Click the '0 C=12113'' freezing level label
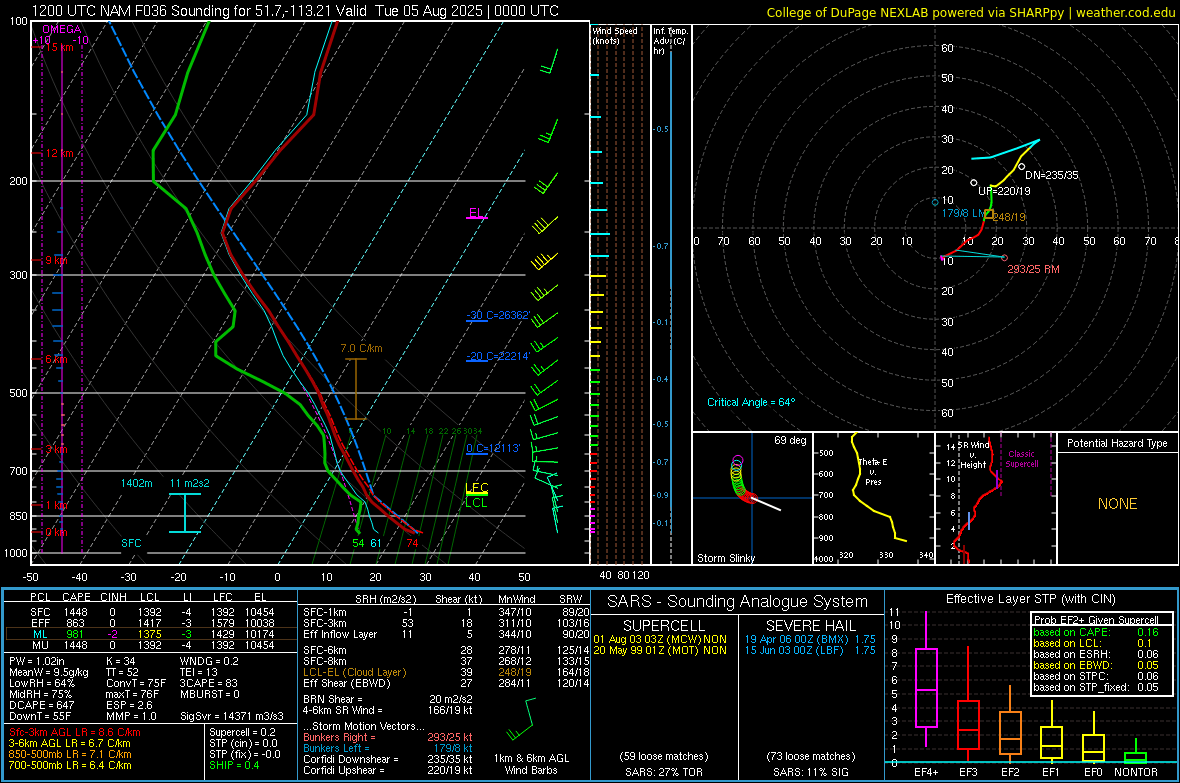This screenshot has width=1180, height=783. tap(493, 448)
